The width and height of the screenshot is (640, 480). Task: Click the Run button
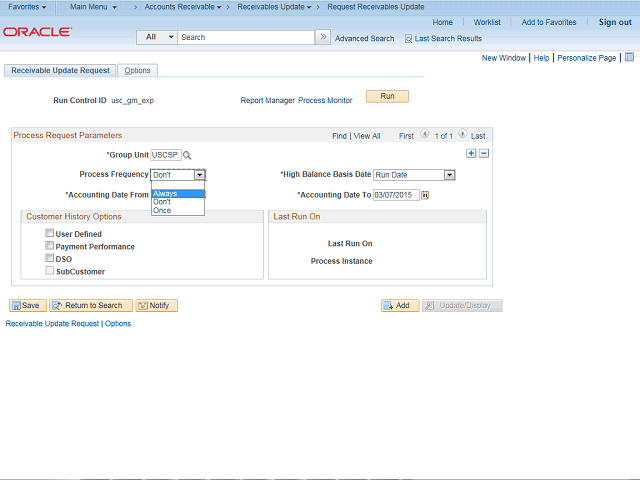(x=387, y=96)
